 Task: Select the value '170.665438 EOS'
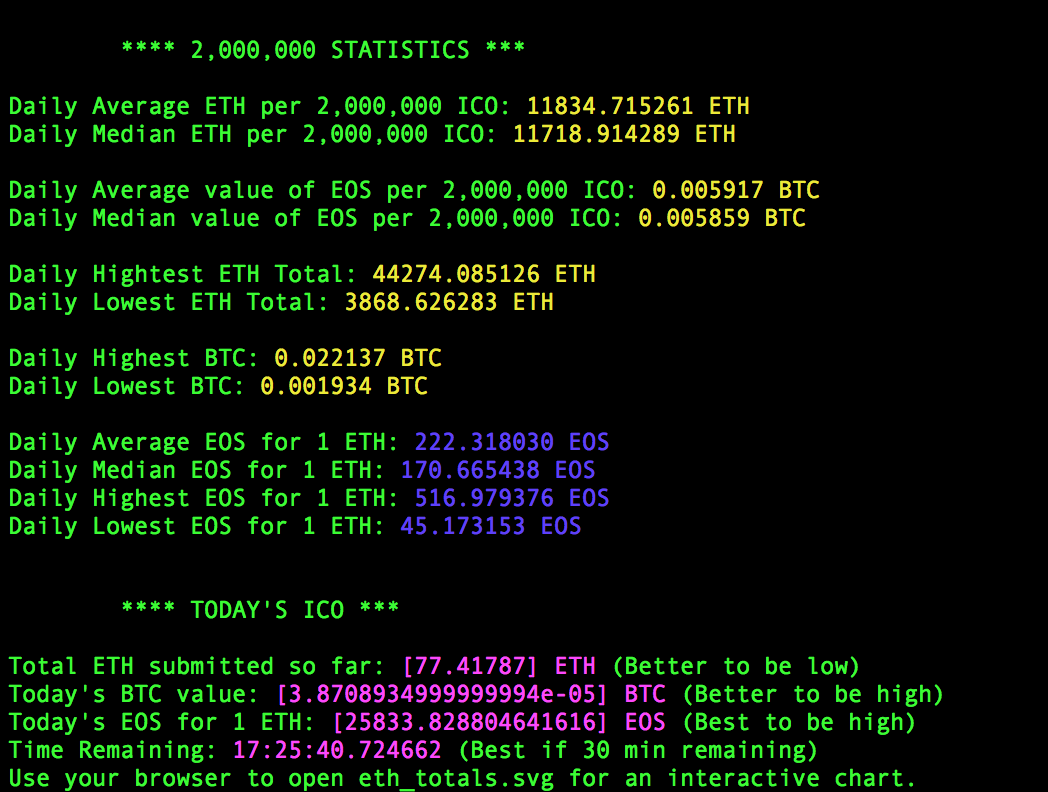pos(498,471)
